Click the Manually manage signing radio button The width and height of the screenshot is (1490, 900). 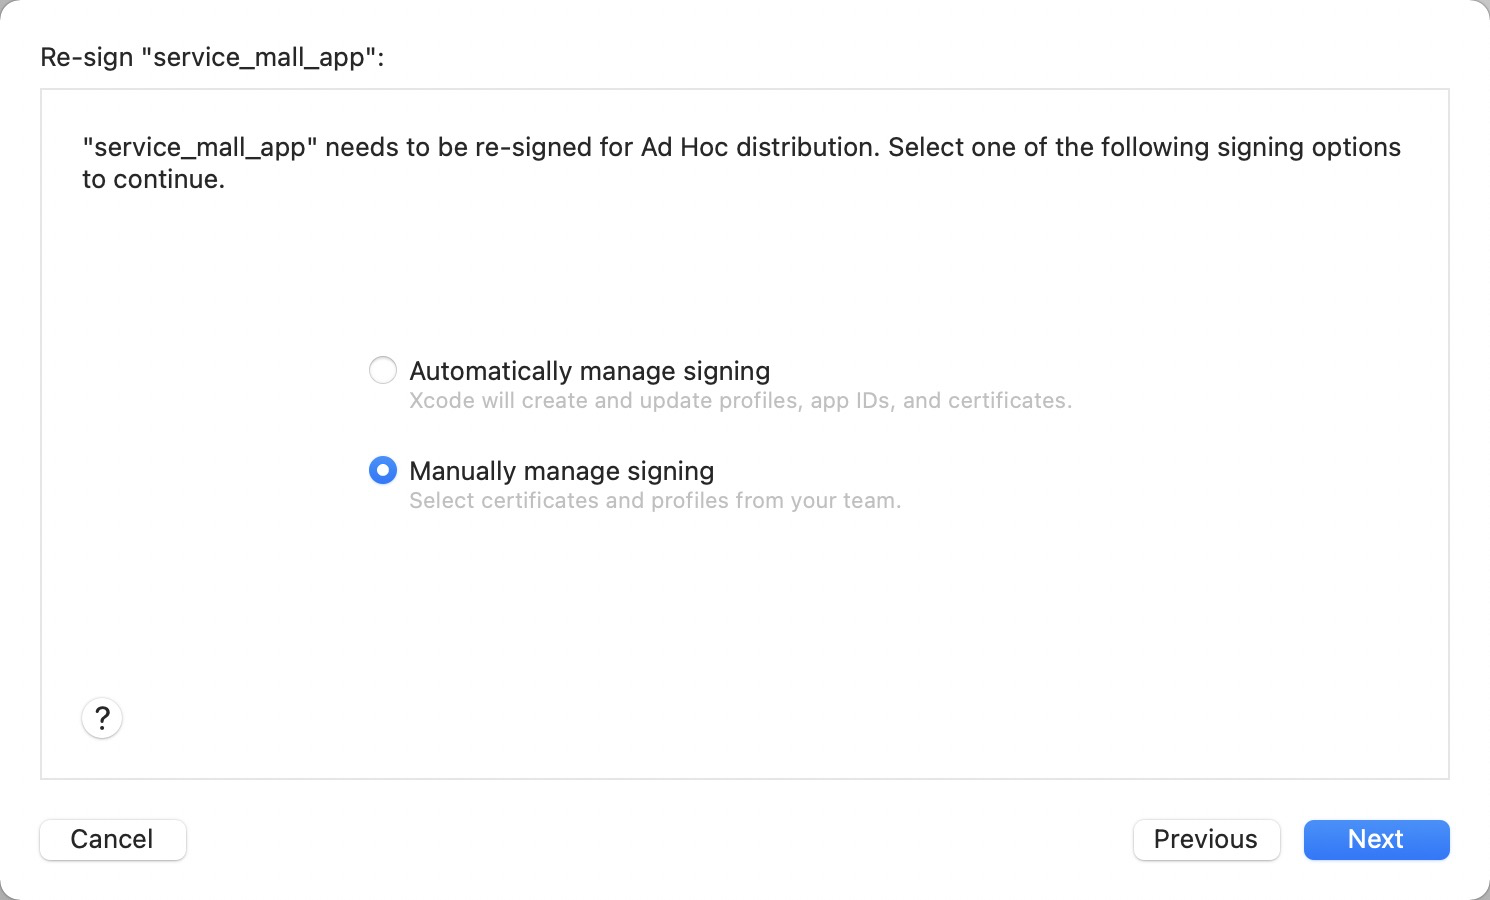point(383,470)
